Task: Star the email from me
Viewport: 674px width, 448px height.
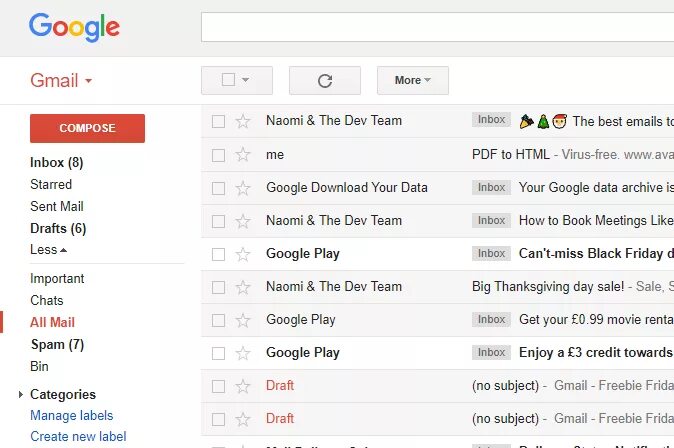Action: pos(243,155)
